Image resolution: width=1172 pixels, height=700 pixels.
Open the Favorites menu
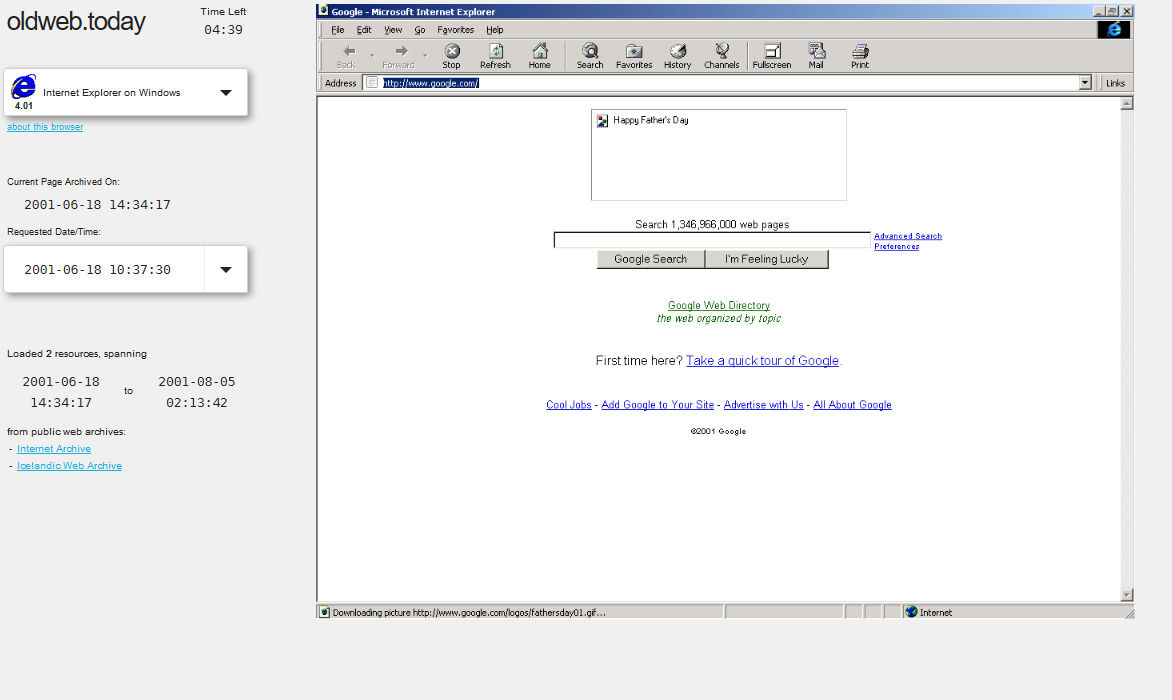pos(455,30)
